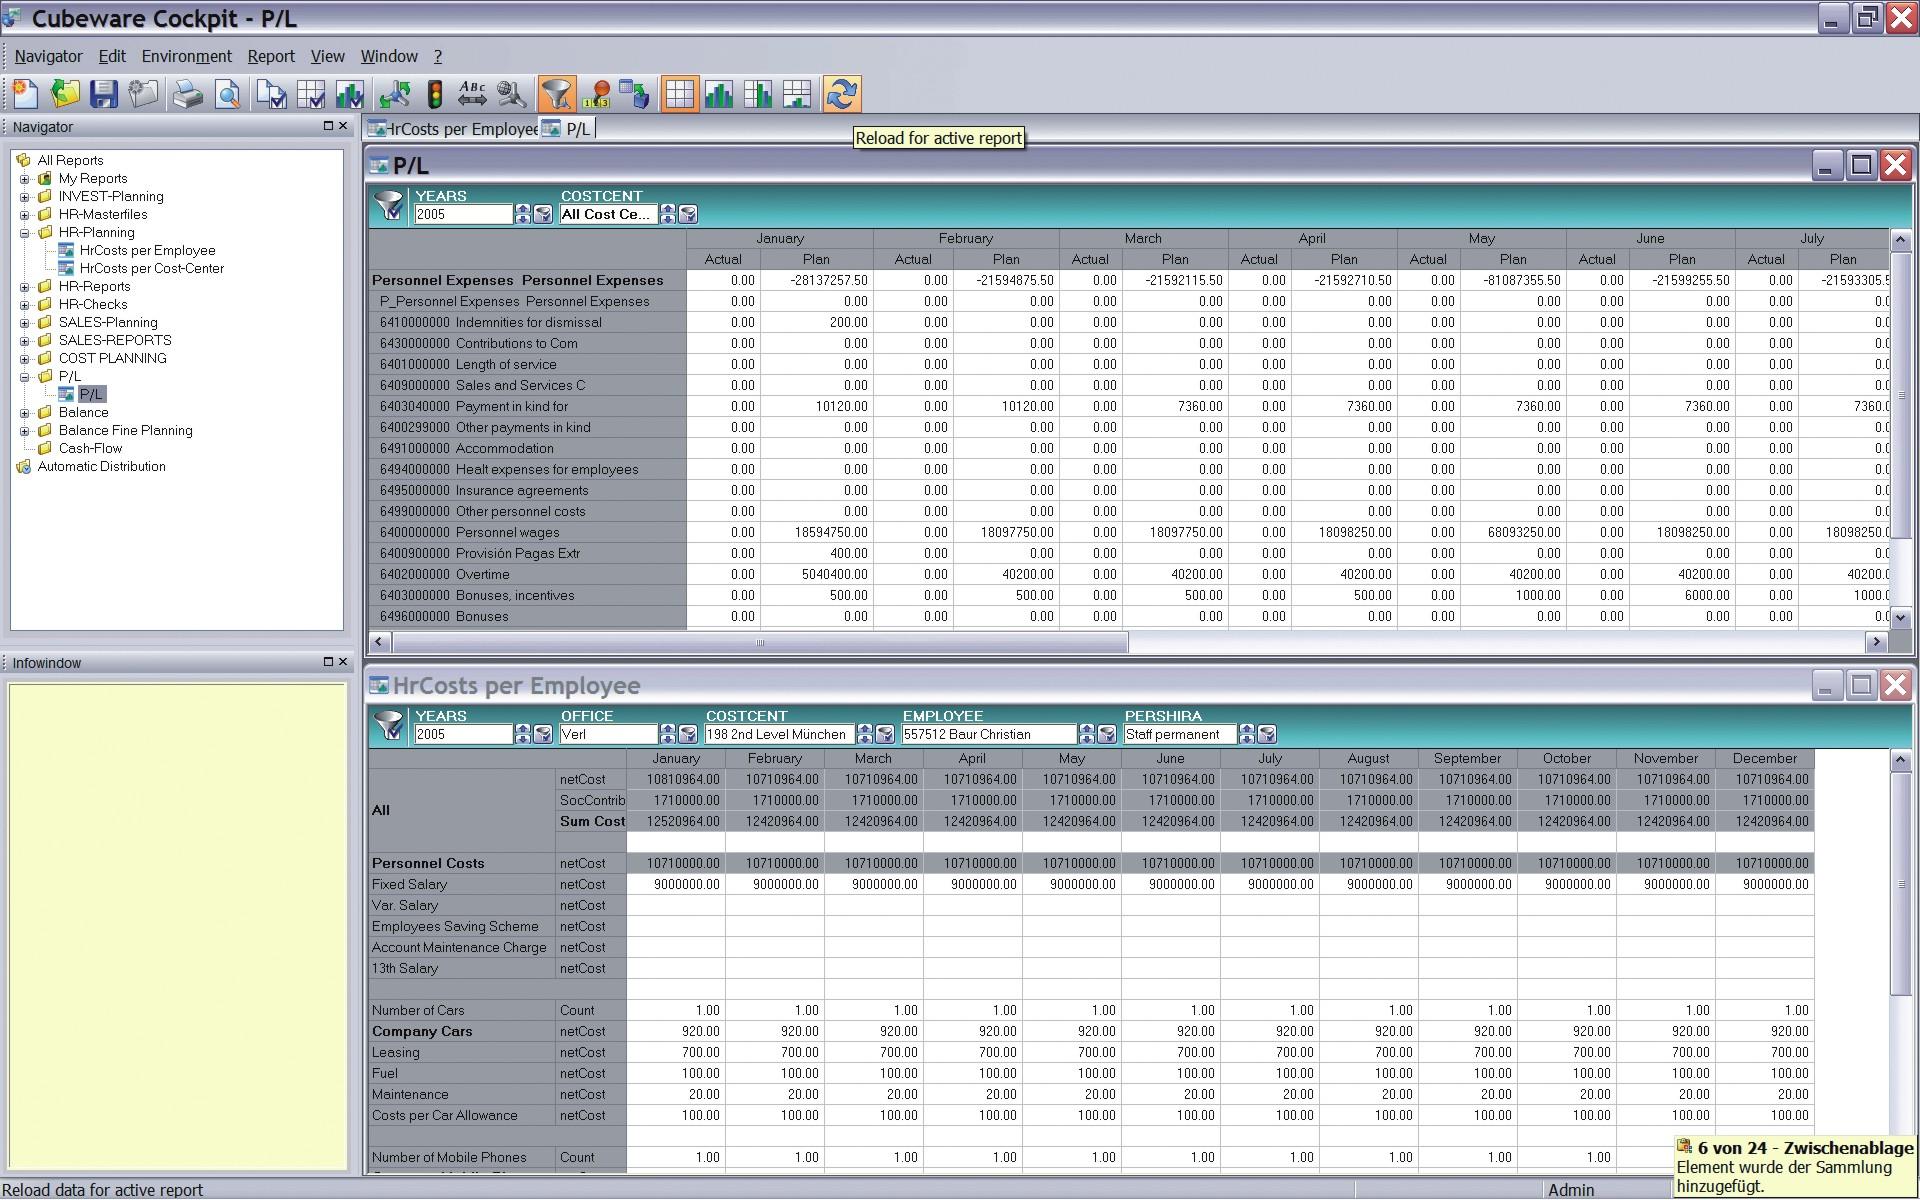Image resolution: width=1920 pixels, height=1200 pixels.
Task: Collapse the HR-Planning folder
Action: 25,232
